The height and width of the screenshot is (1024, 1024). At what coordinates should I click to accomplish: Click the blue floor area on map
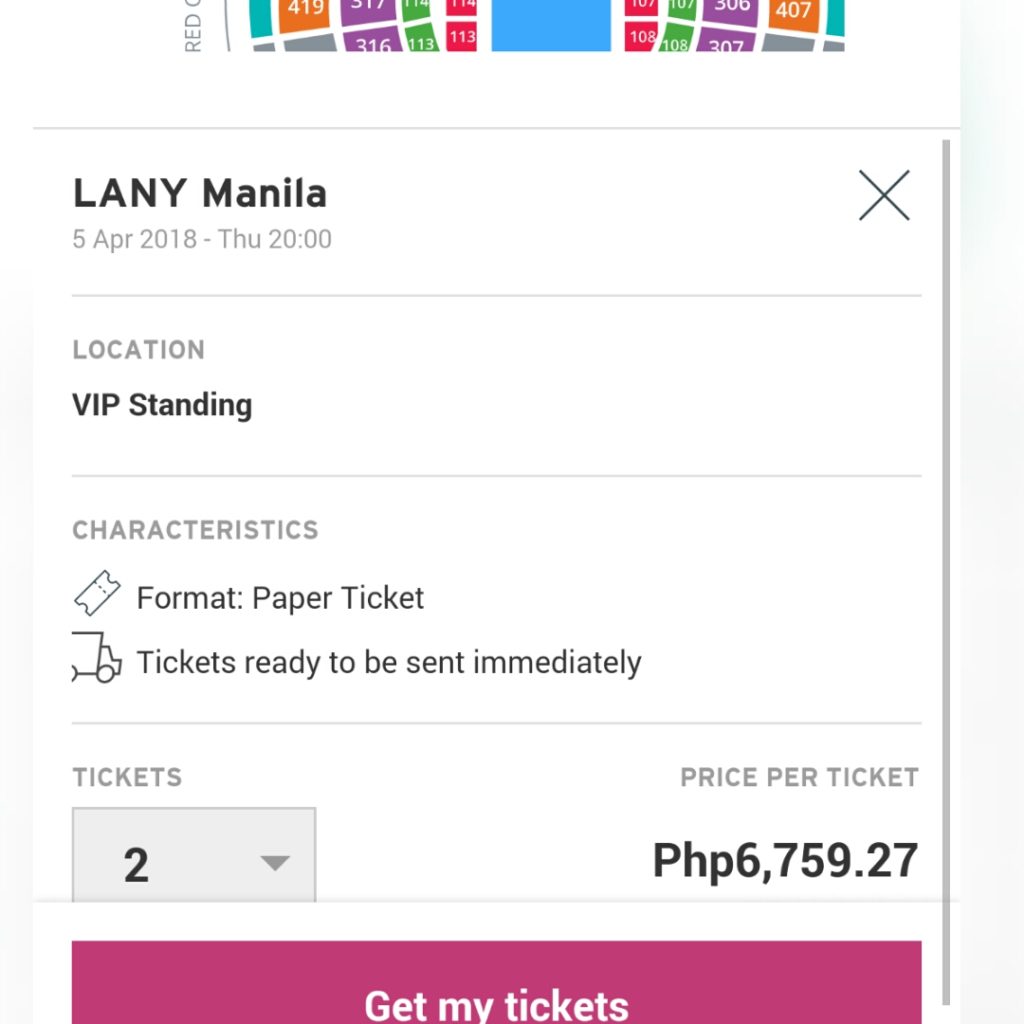[551, 25]
